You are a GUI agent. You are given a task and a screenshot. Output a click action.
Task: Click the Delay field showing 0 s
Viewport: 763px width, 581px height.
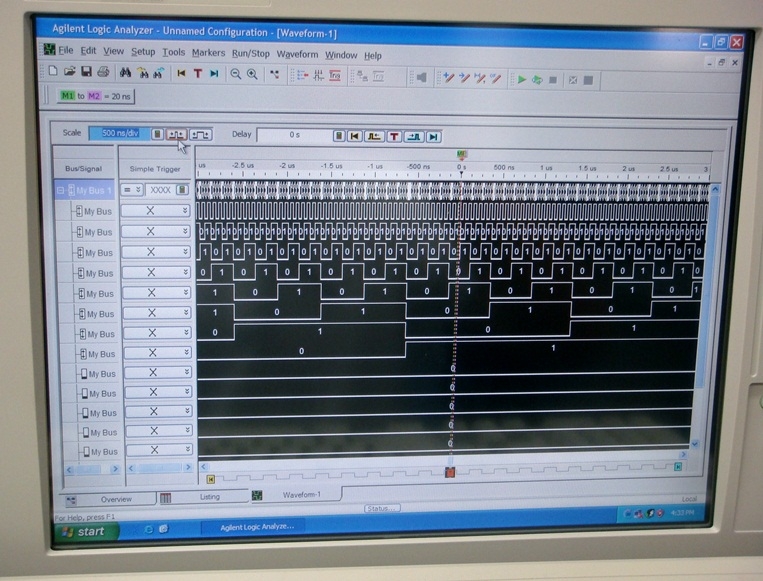(x=294, y=135)
